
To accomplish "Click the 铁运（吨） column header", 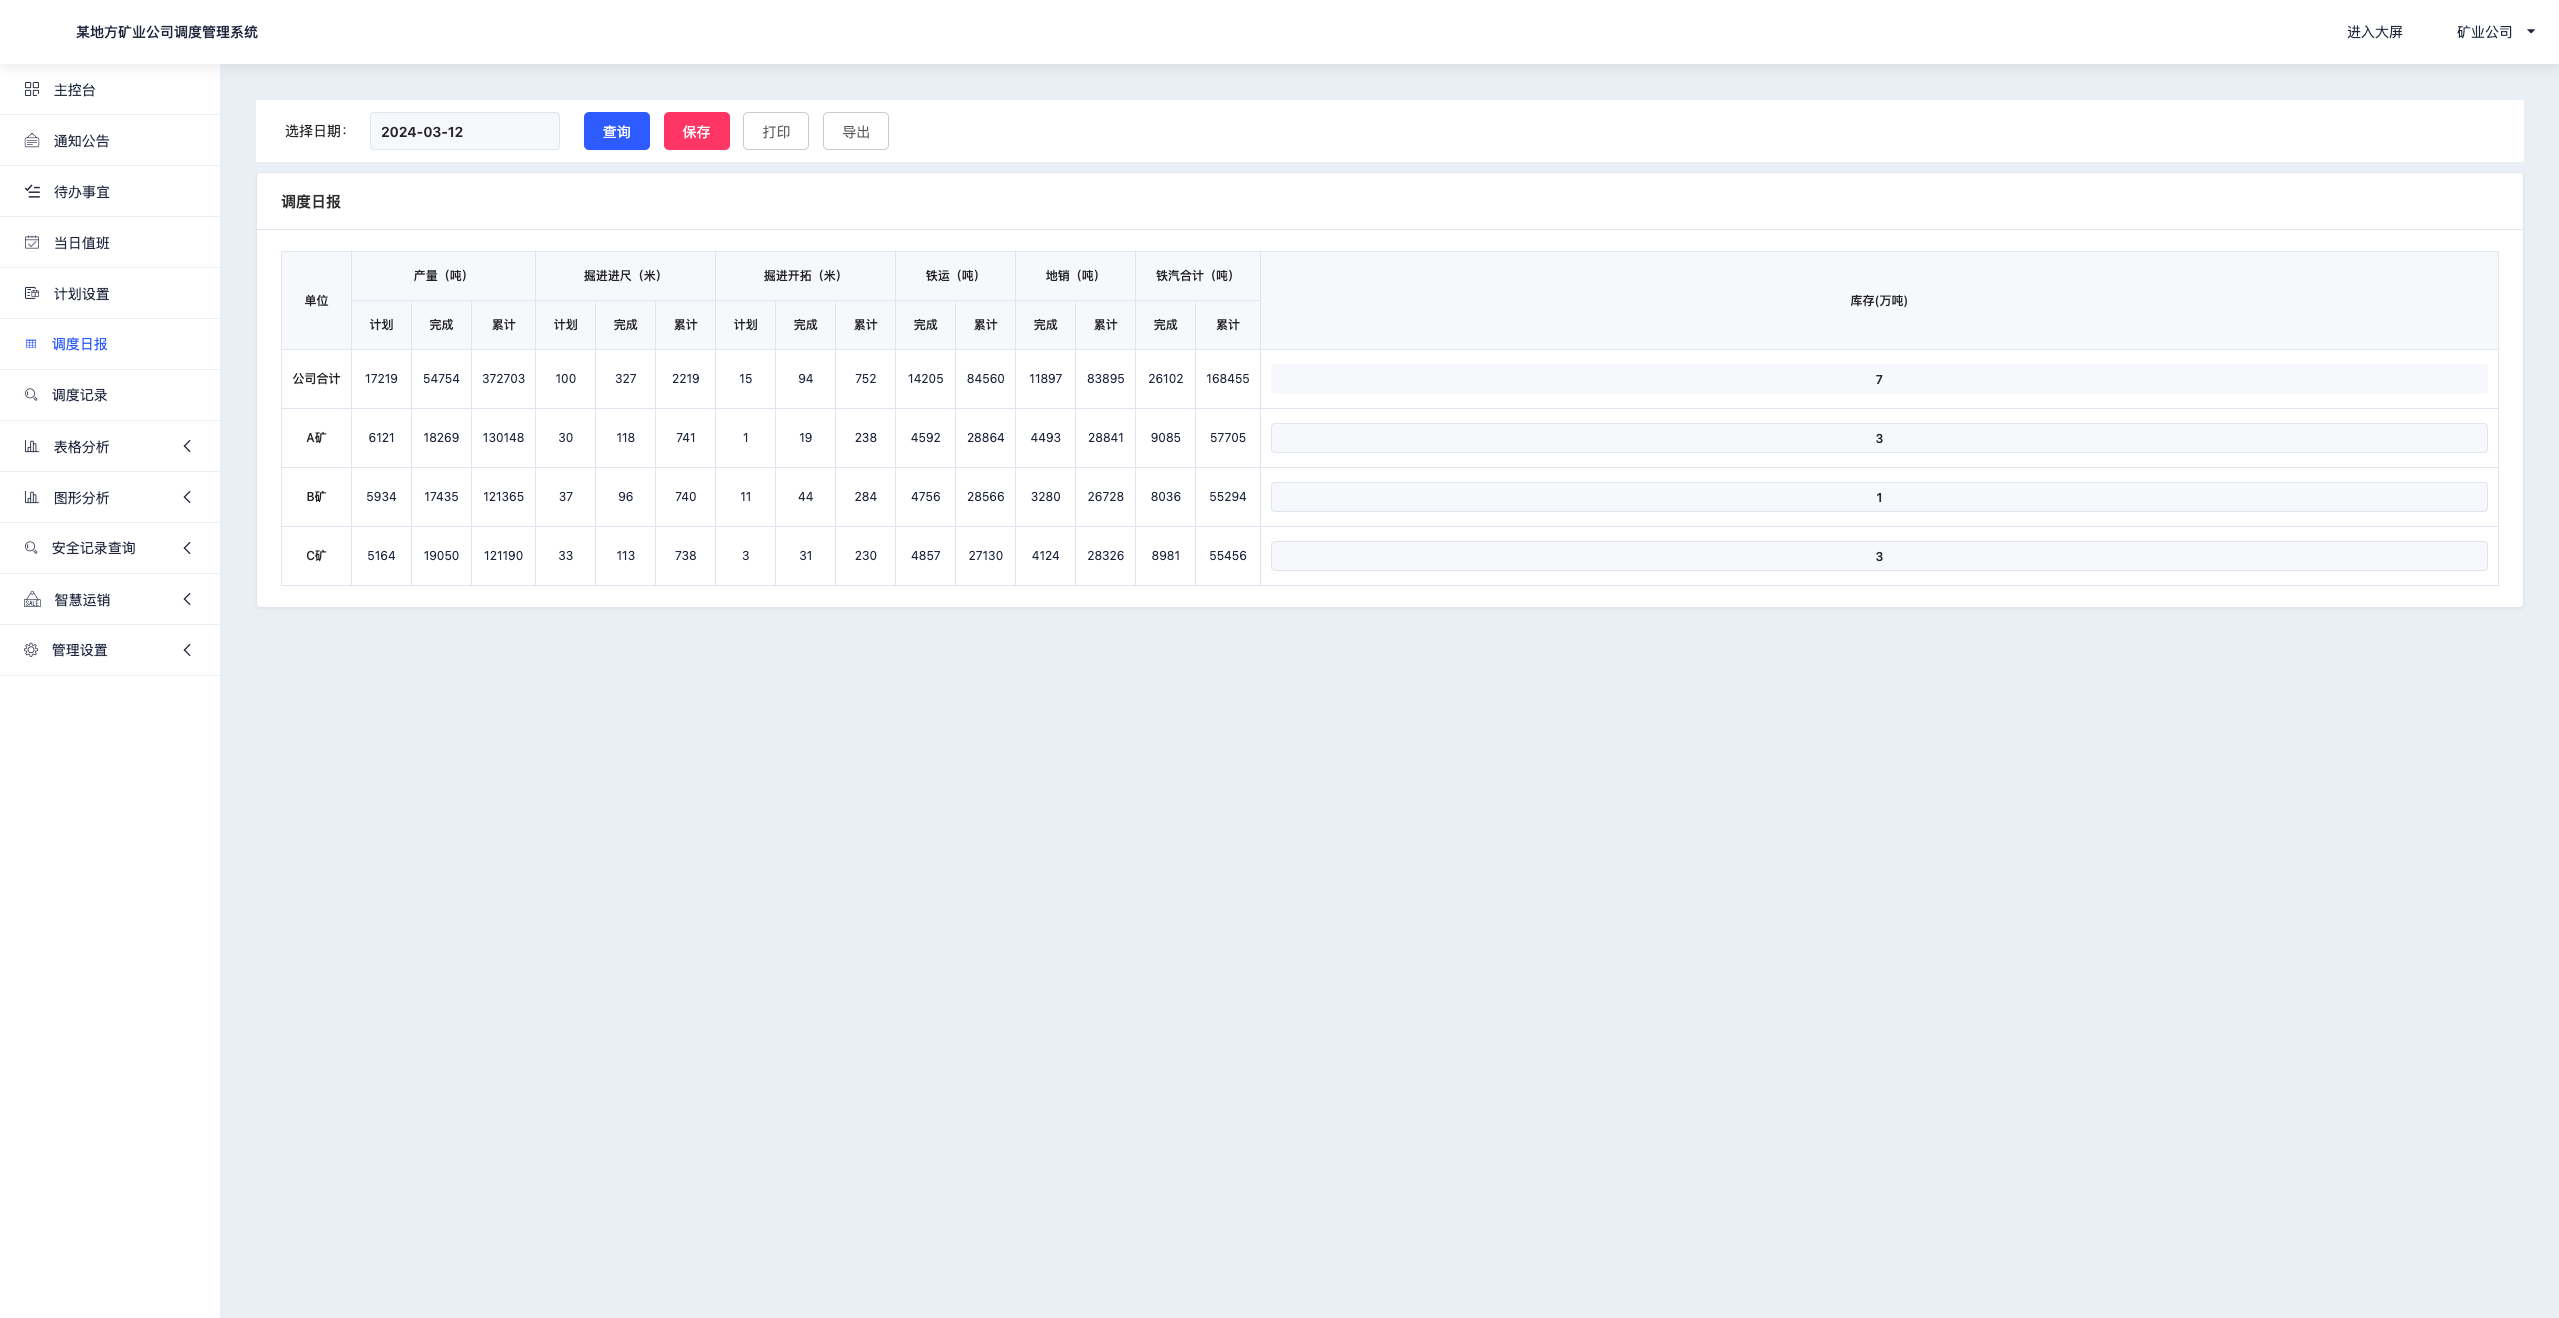I will click(x=953, y=276).
